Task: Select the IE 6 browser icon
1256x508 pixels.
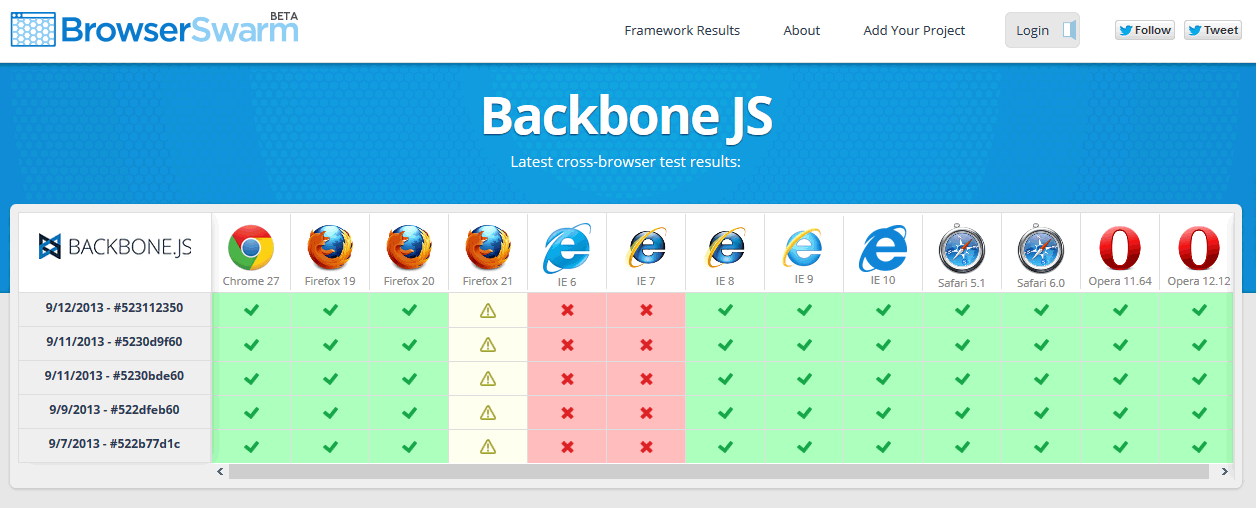Action: click(567, 249)
